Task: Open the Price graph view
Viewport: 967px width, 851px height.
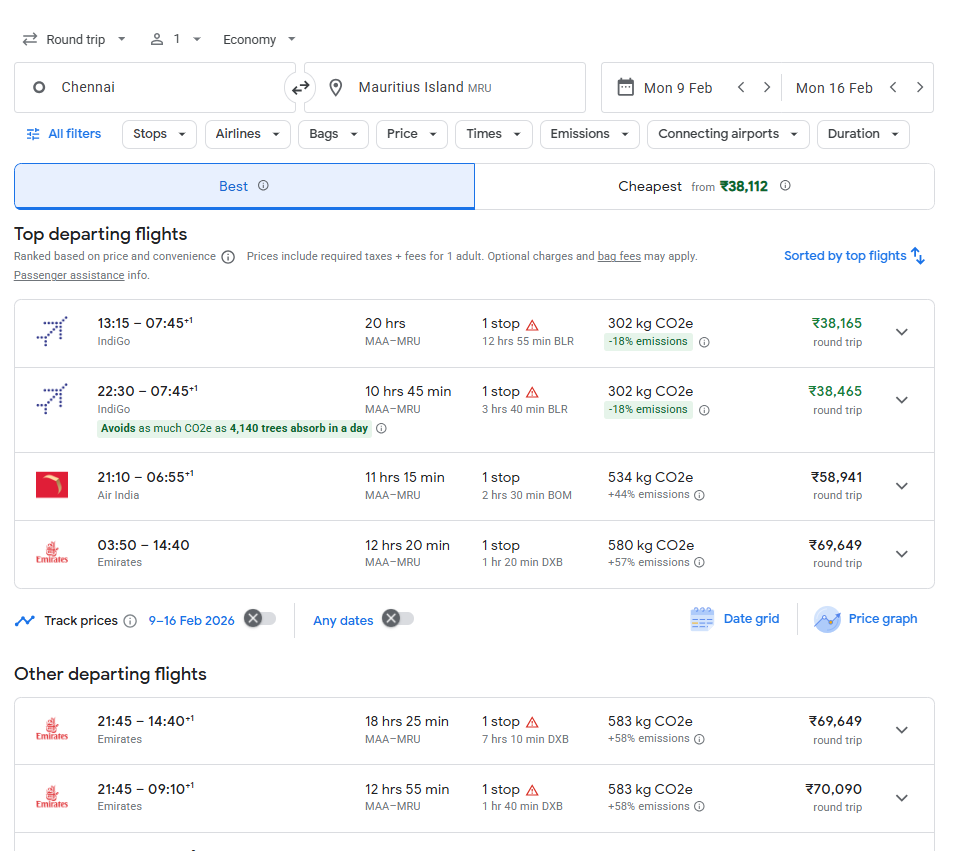Action: [x=865, y=619]
